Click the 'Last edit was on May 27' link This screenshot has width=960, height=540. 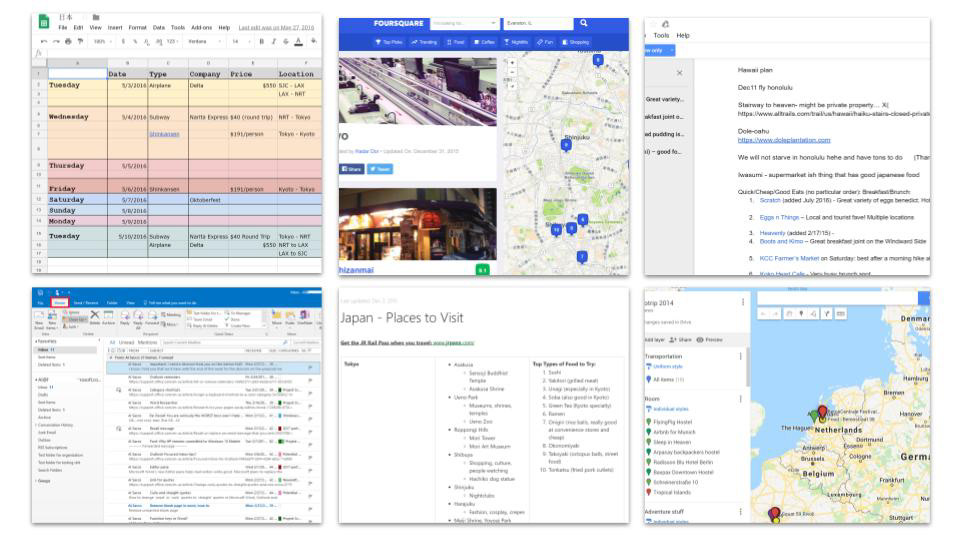pyautogui.click(x=276, y=28)
